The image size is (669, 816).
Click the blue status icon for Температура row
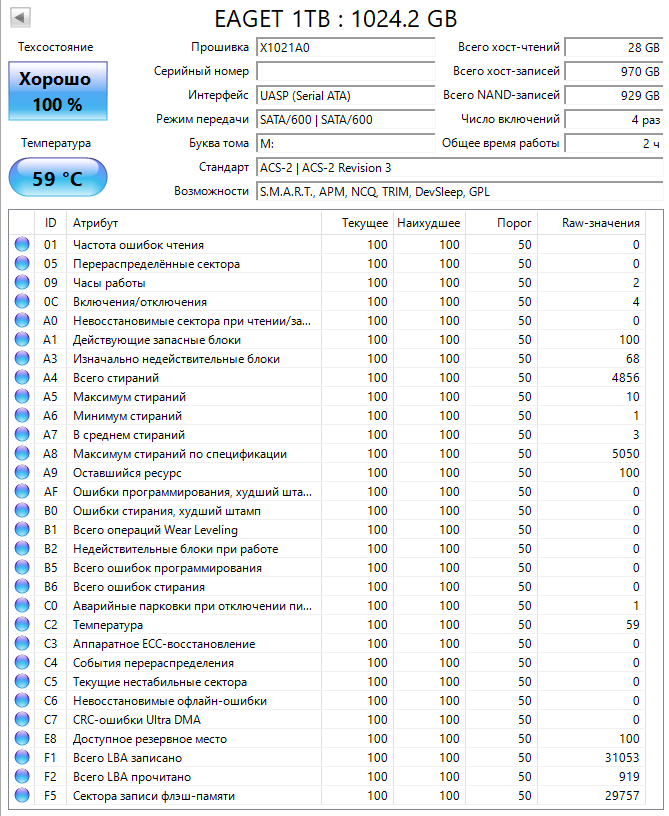[x=22, y=625]
